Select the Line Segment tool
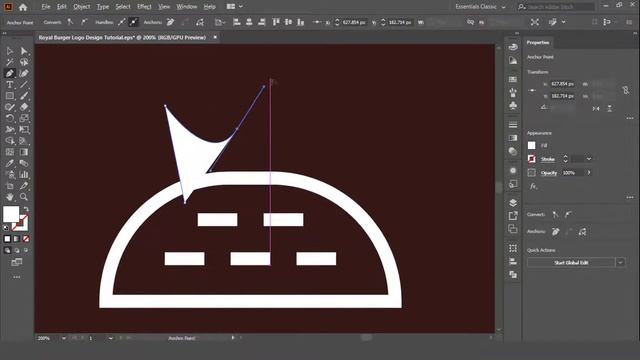Screen dimensions: 640x360 coord(24,84)
